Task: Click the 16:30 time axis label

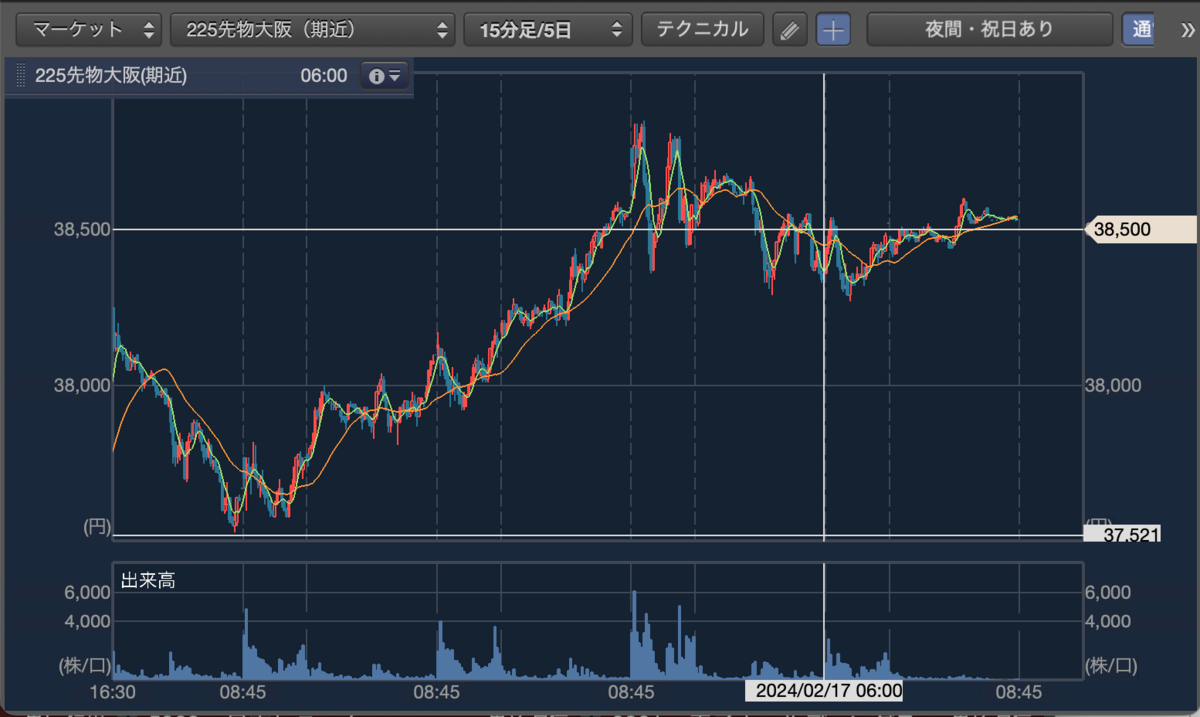Action: pos(113,691)
